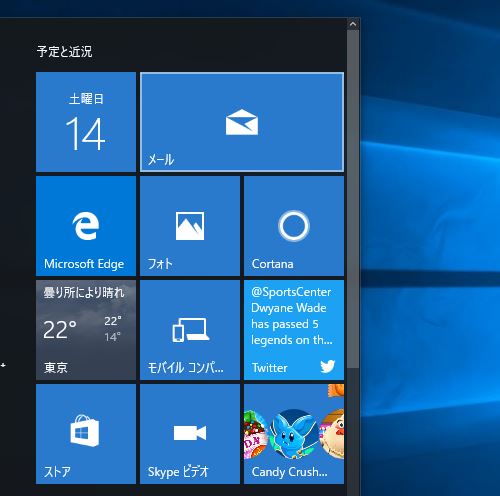Click the @SportsCenter tweet text
The width and height of the screenshot is (500, 496).
point(292,316)
